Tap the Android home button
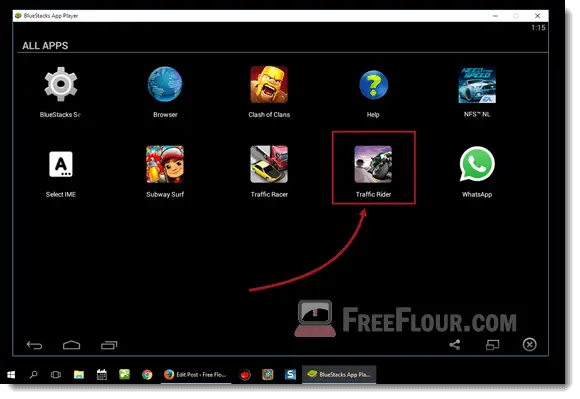 tap(71, 345)
